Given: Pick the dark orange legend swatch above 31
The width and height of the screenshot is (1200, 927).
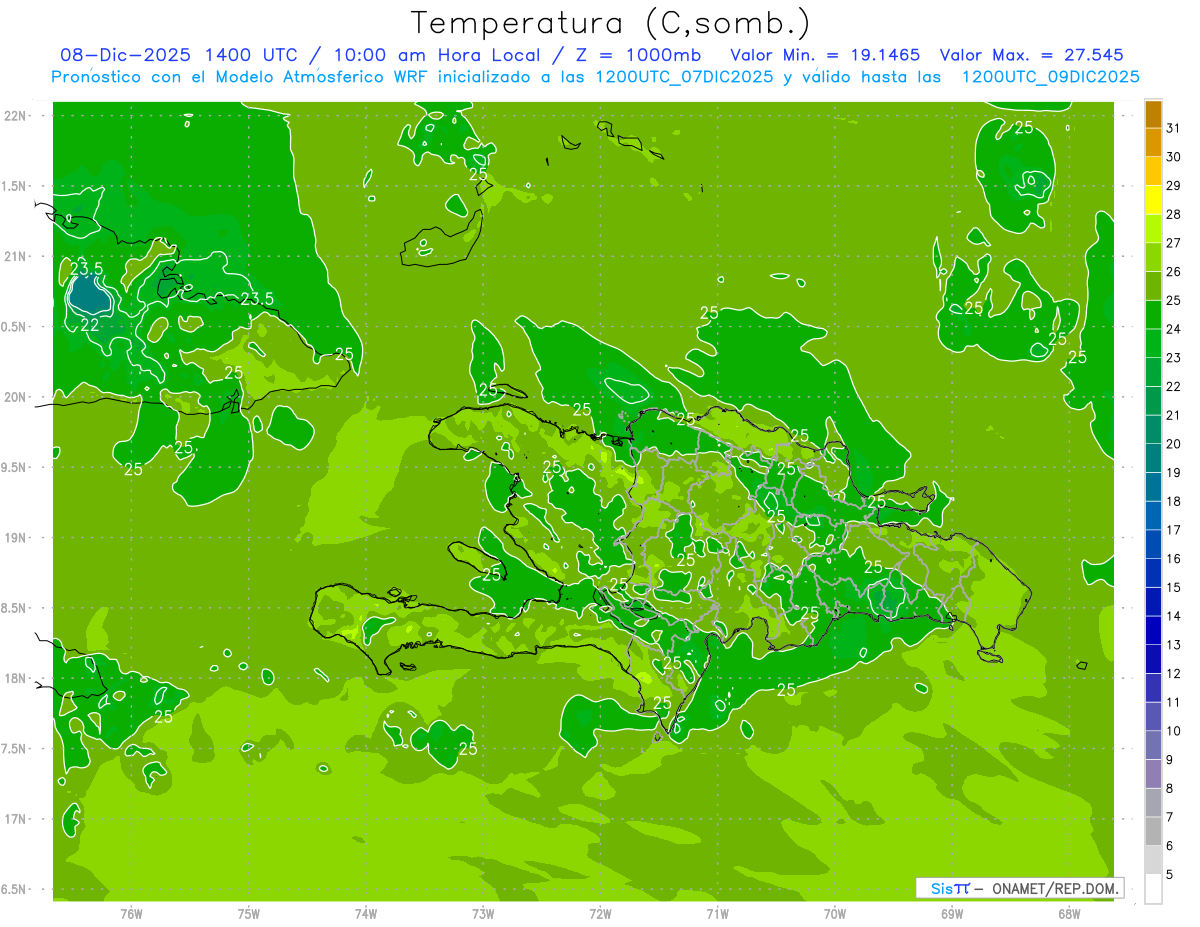Looking at the screenshot, I should [1153, 114].
